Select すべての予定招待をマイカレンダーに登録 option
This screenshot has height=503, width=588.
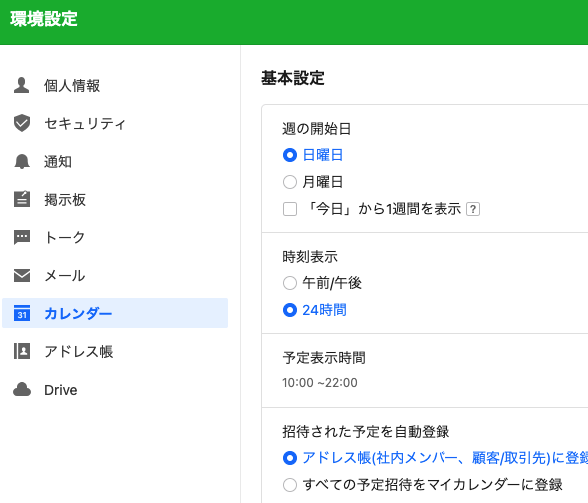point(290,485)
